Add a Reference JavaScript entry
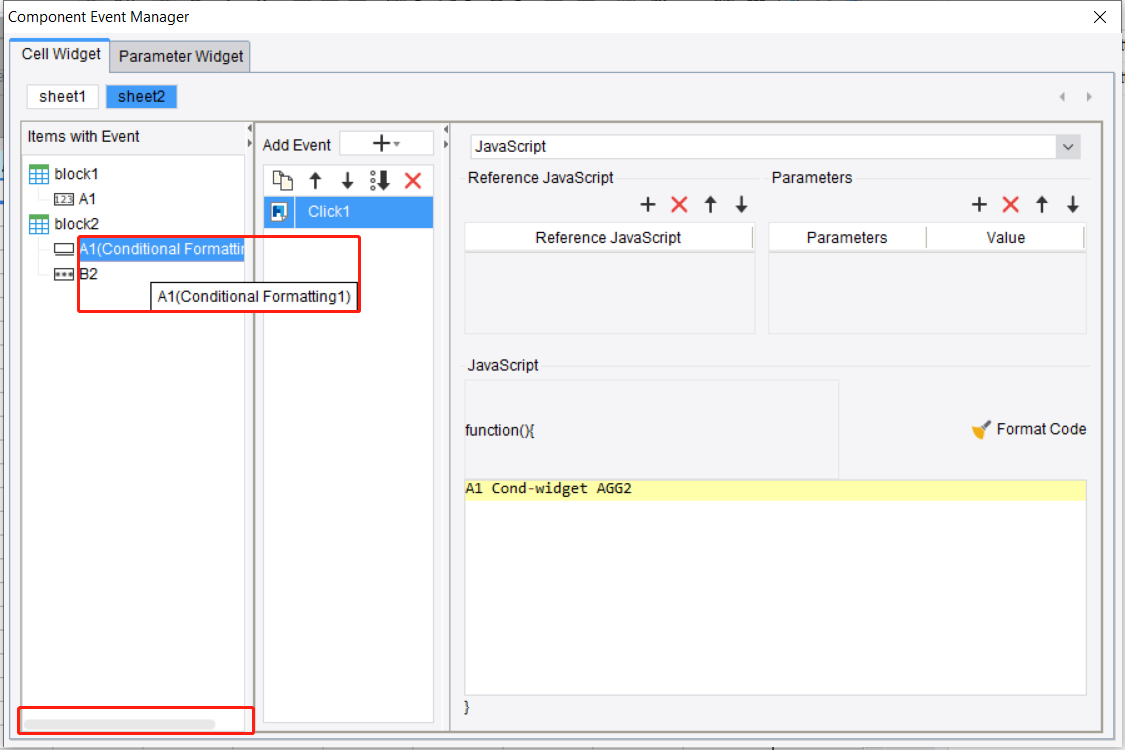This screenshot has width=1125, height=750. point(648,205)
